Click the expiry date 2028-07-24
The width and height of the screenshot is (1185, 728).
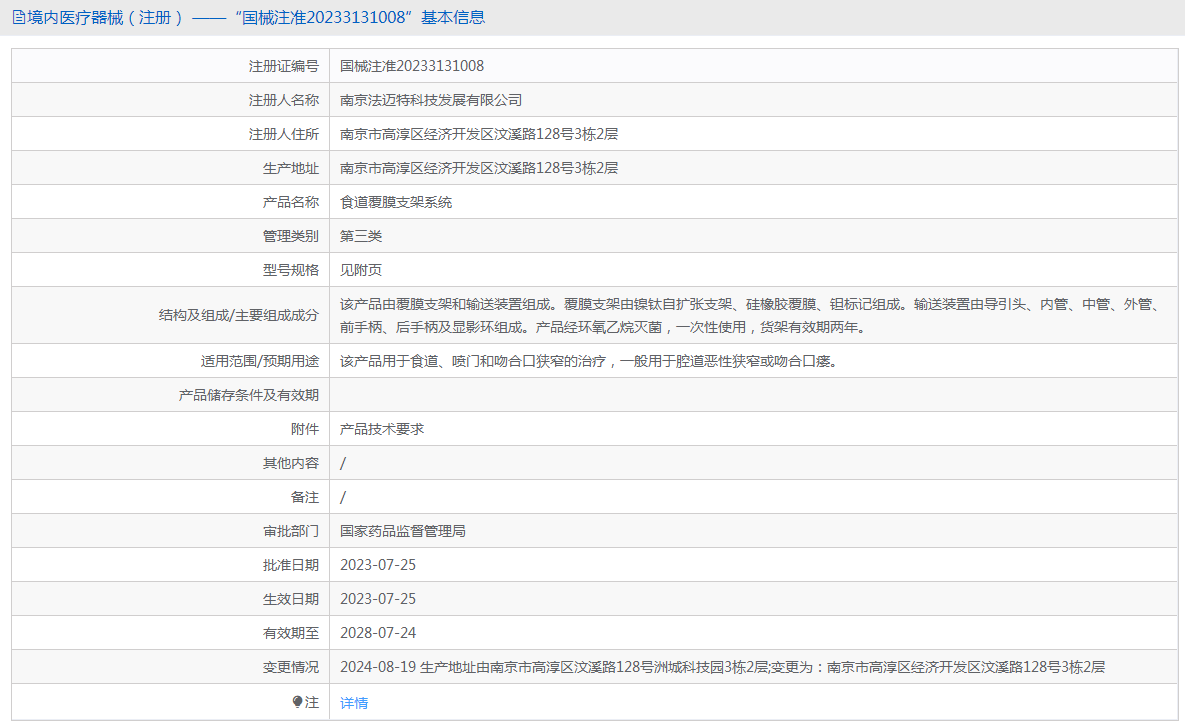[x=378, y=633]
